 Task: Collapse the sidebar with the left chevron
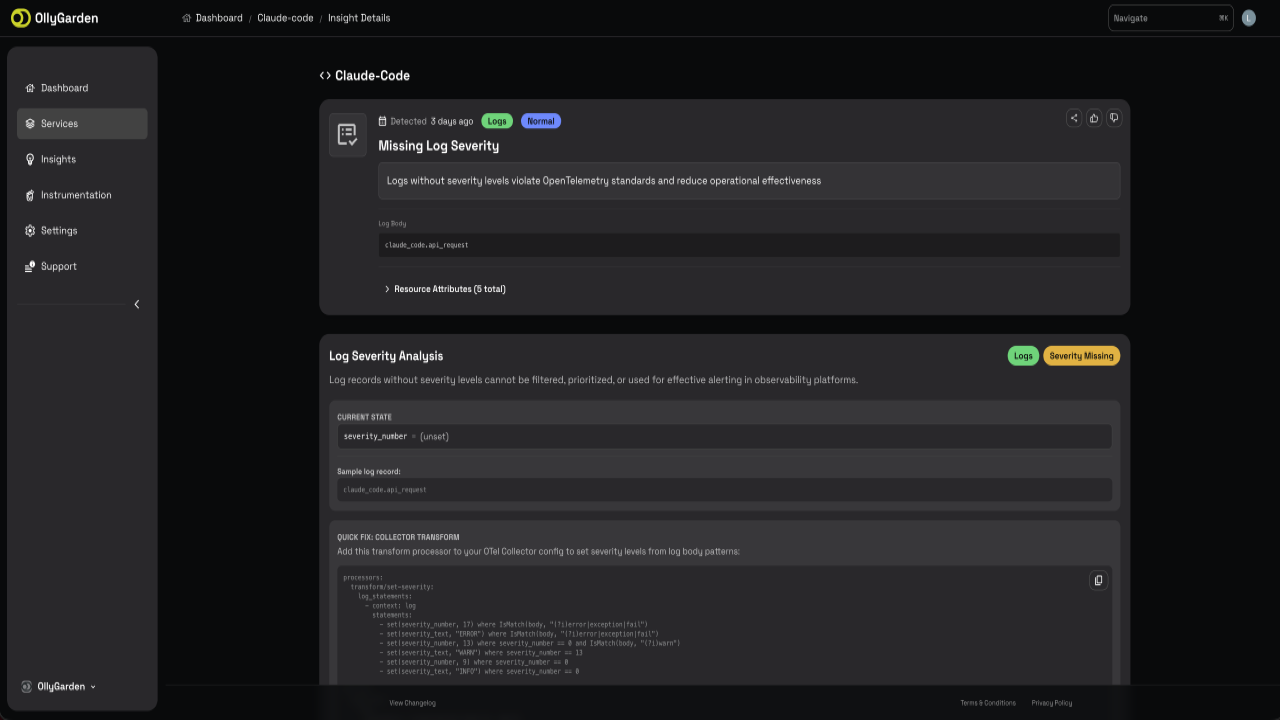click(137, 304)
